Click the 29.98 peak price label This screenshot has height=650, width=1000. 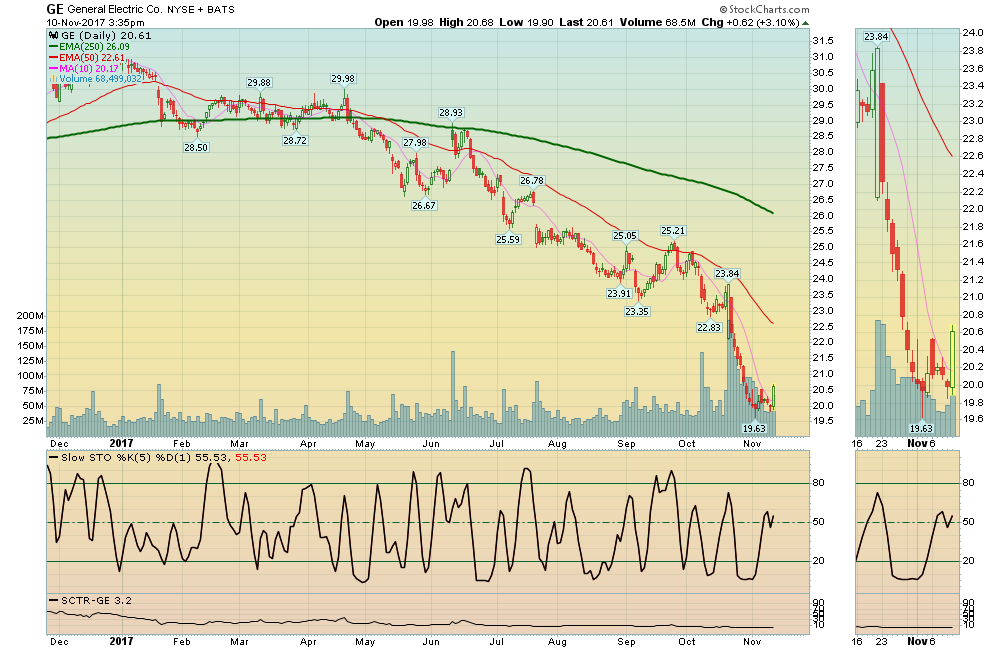click(343, 78)
